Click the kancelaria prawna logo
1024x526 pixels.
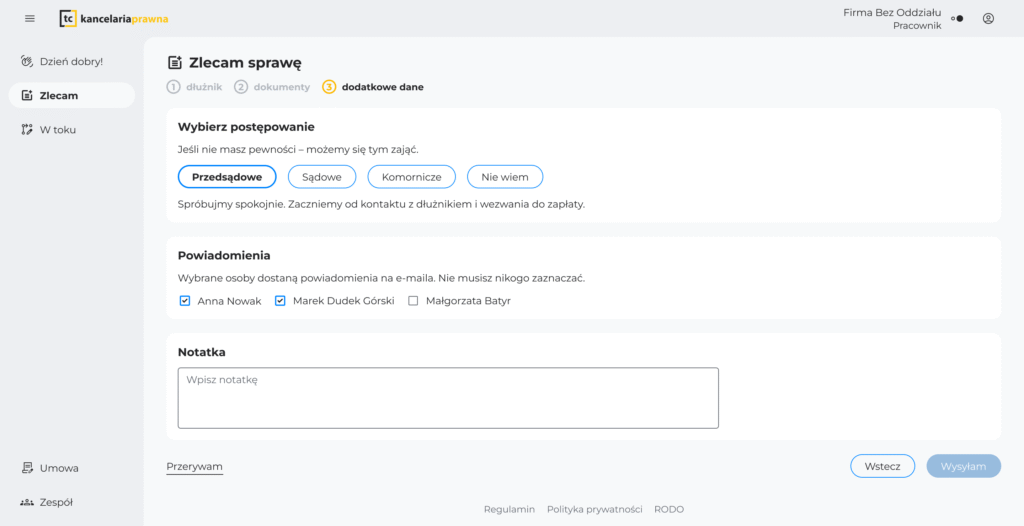click(x=113, y=18)
